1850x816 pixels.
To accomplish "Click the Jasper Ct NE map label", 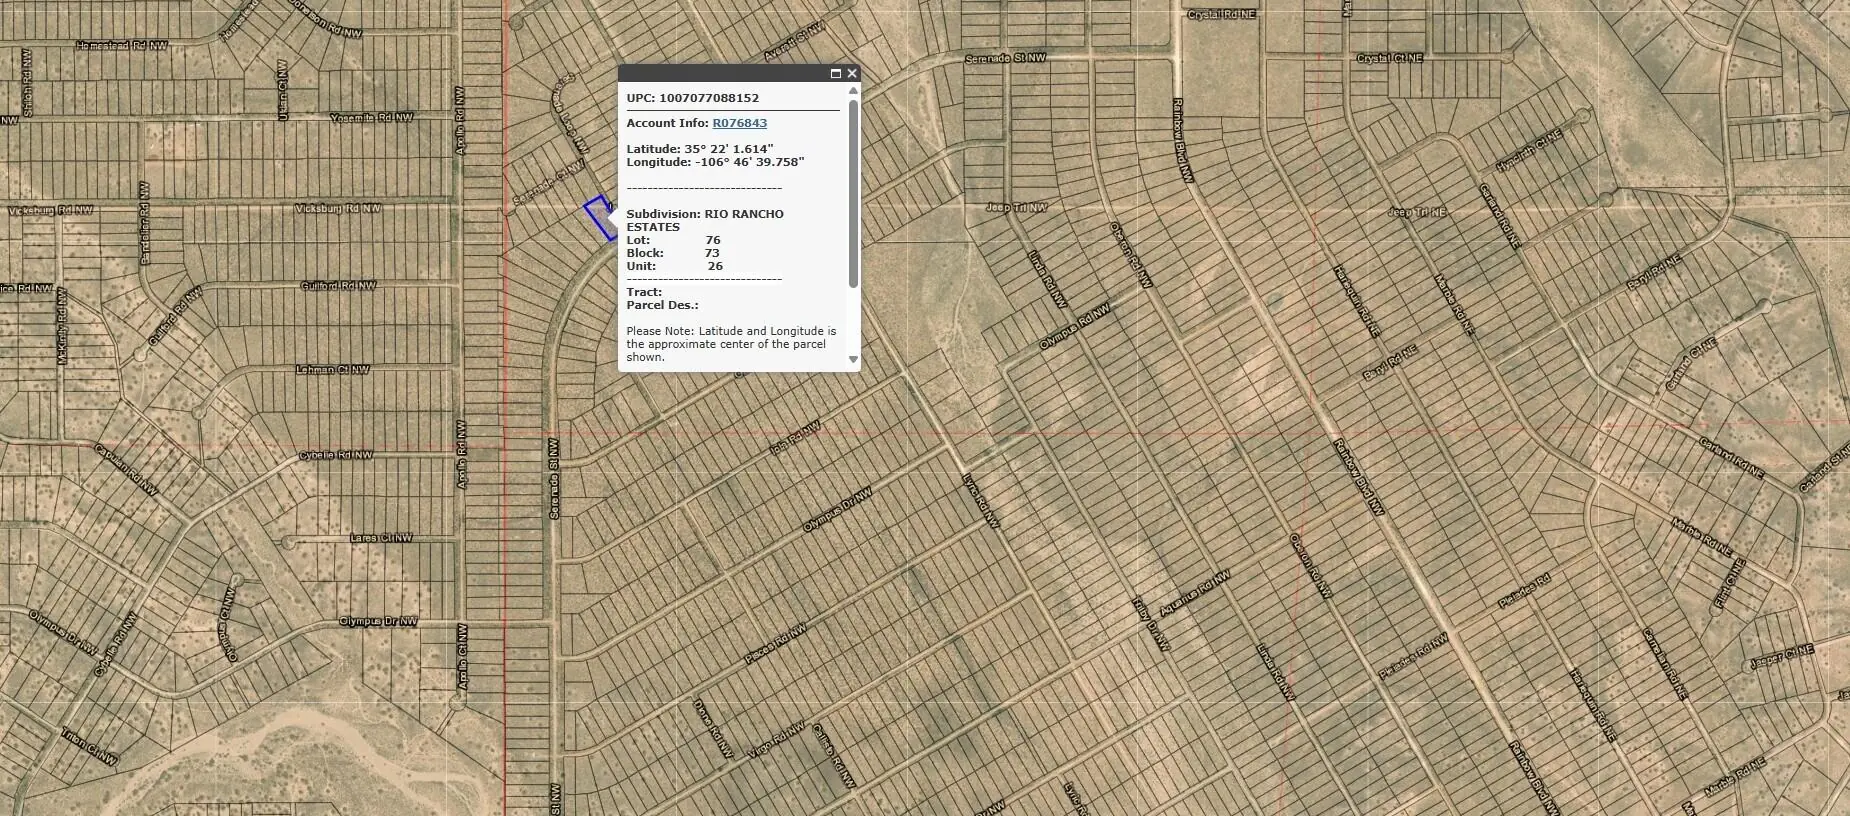I will (x=1781, y=657).
